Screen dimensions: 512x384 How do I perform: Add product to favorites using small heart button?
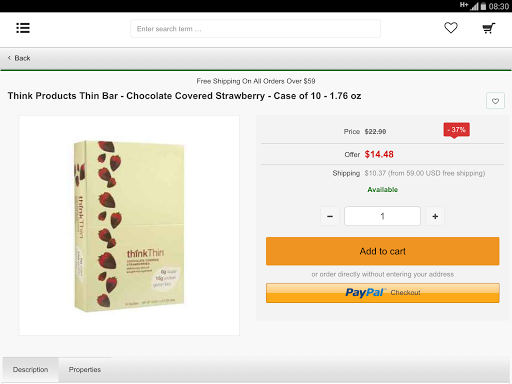click(x=495, y=101)
